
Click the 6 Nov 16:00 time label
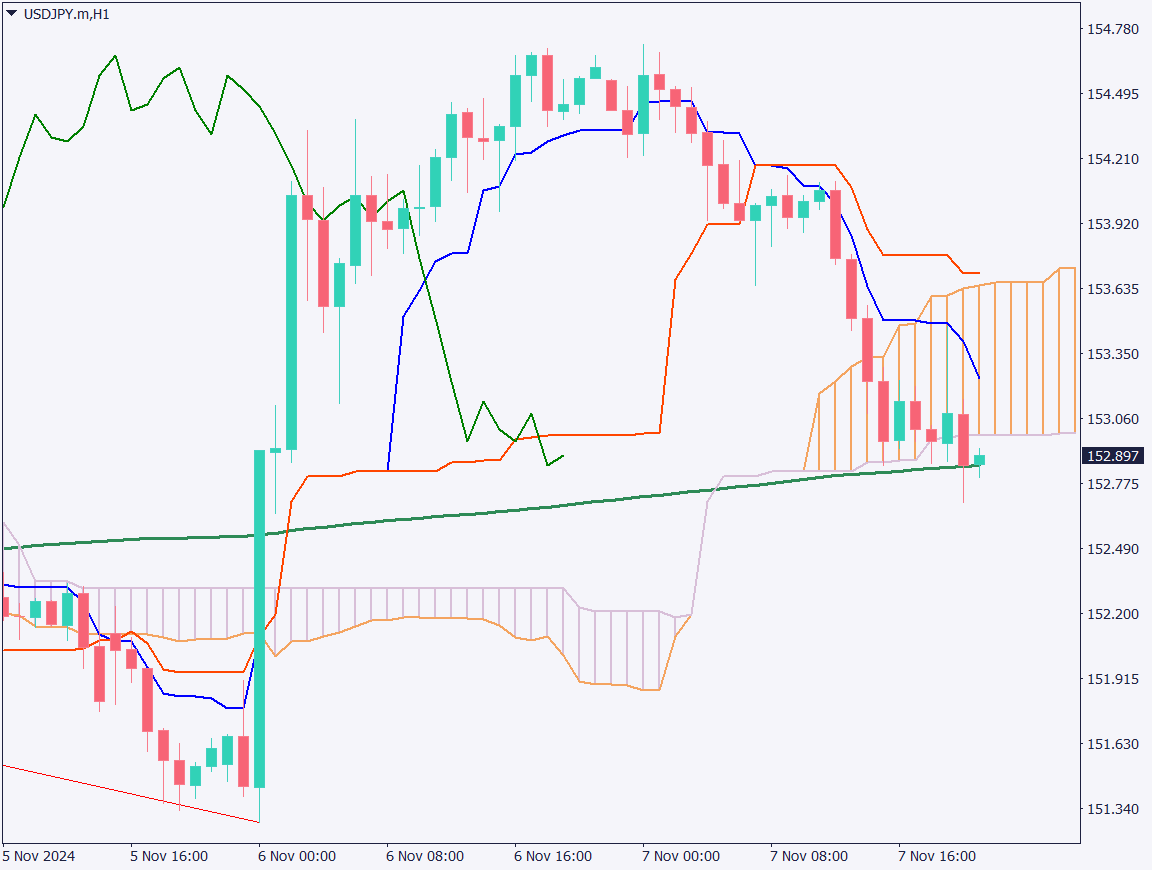(x=553, y=856)
